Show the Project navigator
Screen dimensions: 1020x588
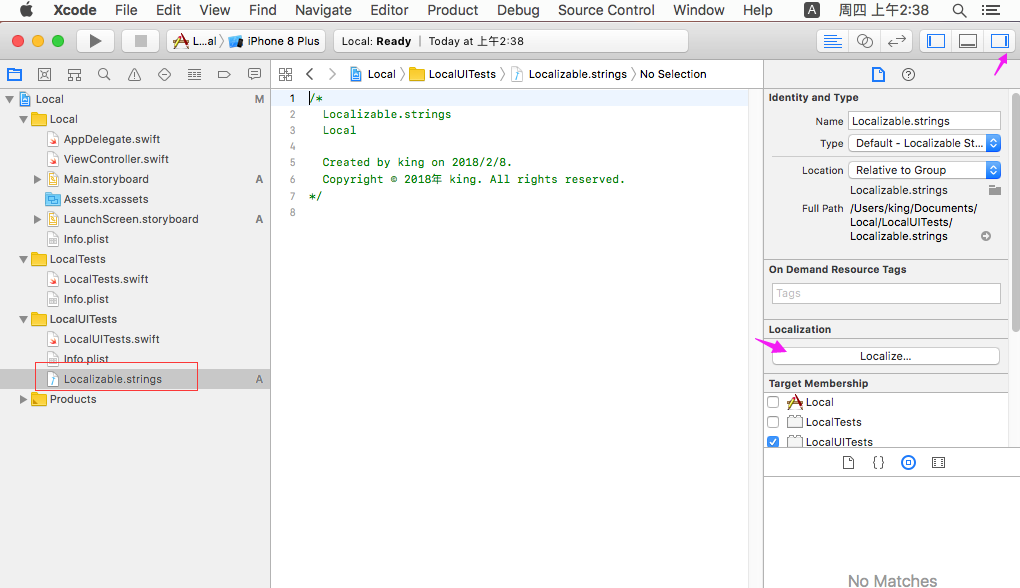14,74
